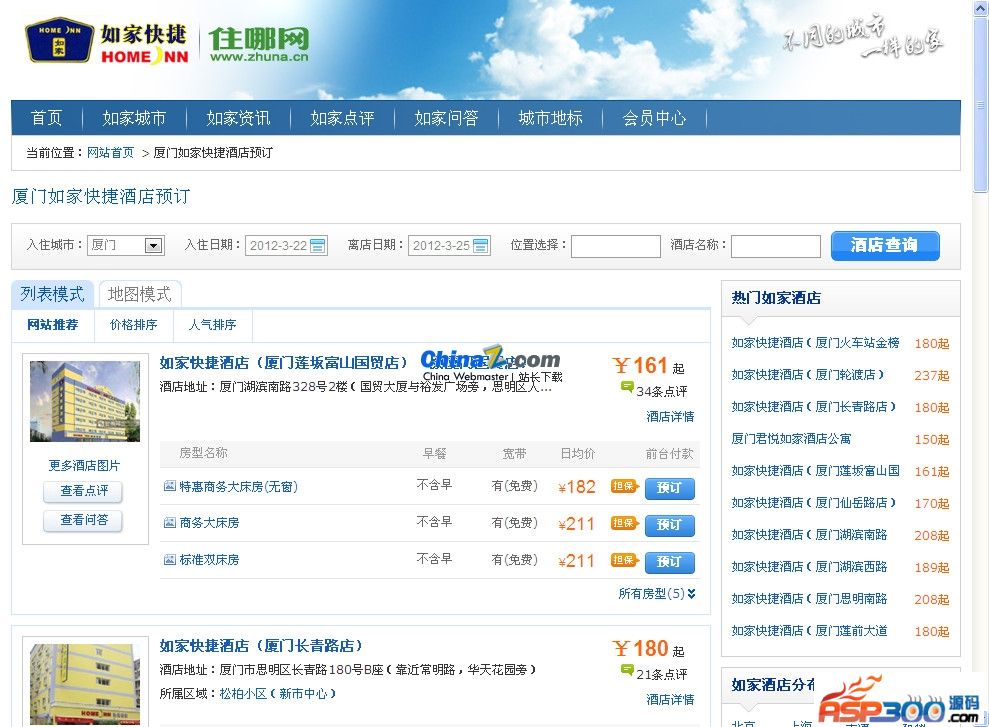Click 担保 badge for 商务大床房 row
Image resolution: width=989 pixels, height=727 pixels.
coord(624,523)
